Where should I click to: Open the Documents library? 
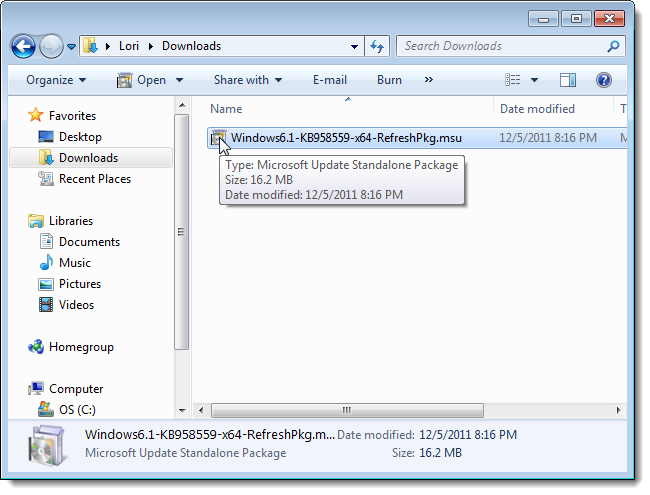[89, 242]
